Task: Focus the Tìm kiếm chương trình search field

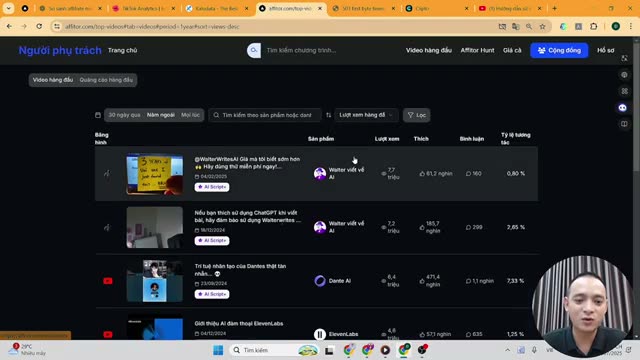Action: tap(301, 50)
